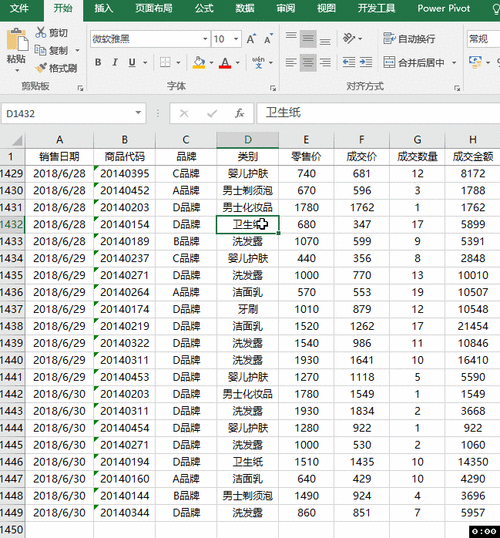This screenshot has width=500, height=538.
Task: Expand the underline style arrow
Action: pyautogui.click(x=145, y=62)
